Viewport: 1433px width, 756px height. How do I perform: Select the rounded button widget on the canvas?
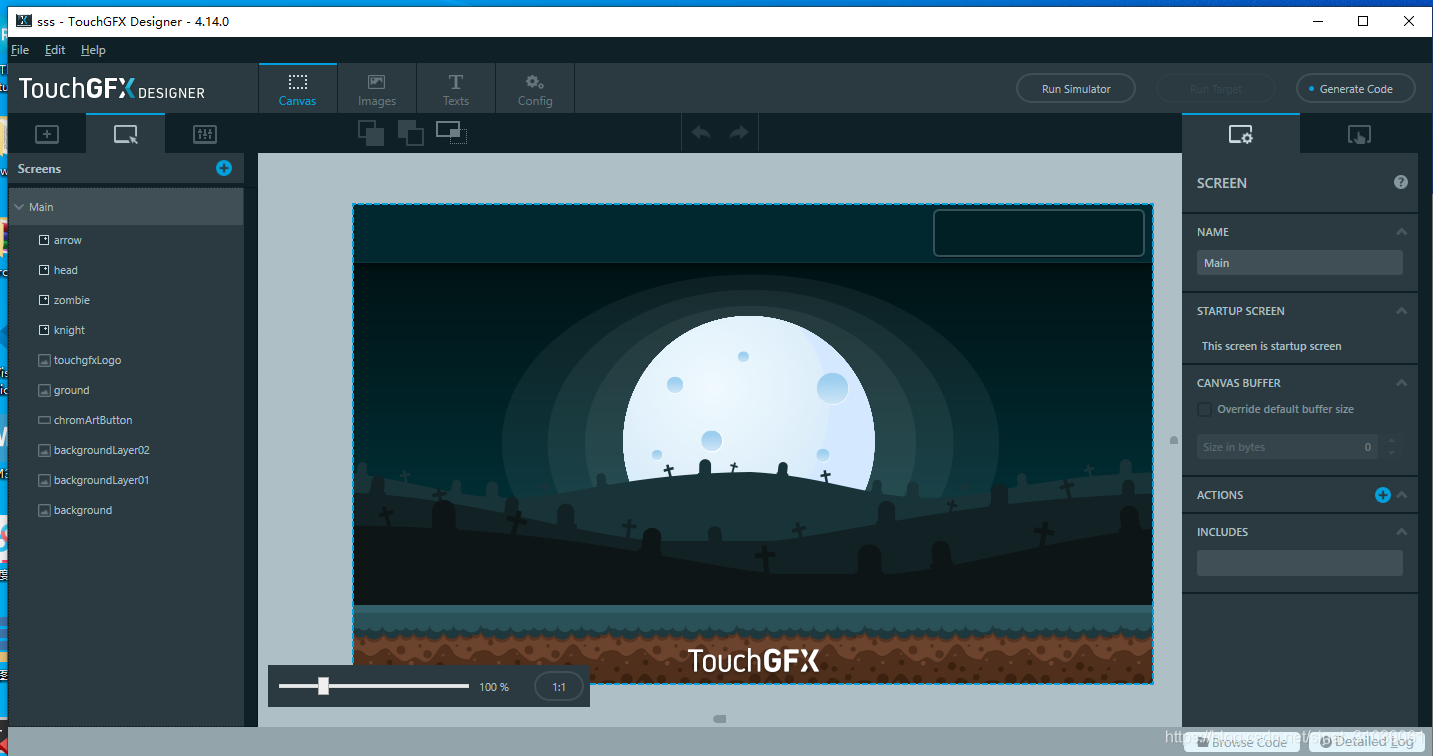click(x=1039, y=233)
